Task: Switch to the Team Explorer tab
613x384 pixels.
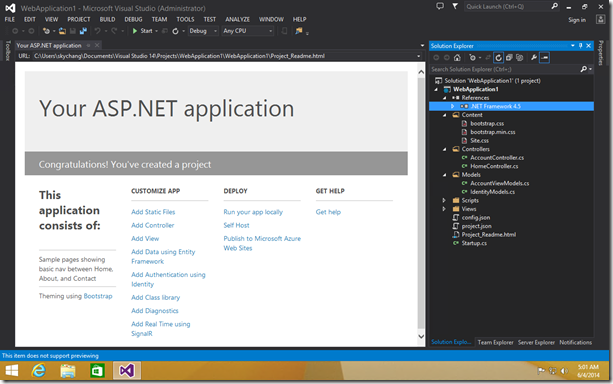Action: coord(495,343)
